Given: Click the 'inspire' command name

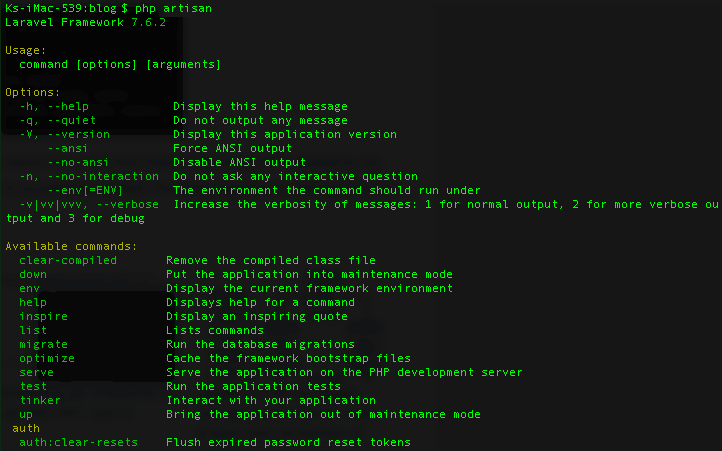Looking at the screenshot, I should pyautogui.click(x=44, y=316).
